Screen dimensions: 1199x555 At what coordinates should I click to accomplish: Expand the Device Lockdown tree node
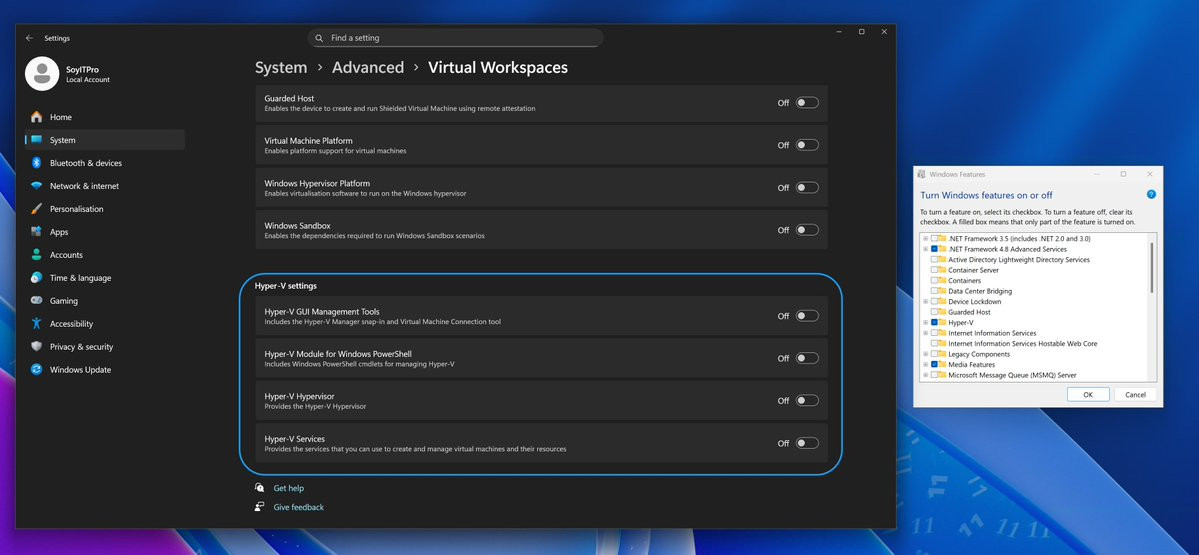(925, 301)
